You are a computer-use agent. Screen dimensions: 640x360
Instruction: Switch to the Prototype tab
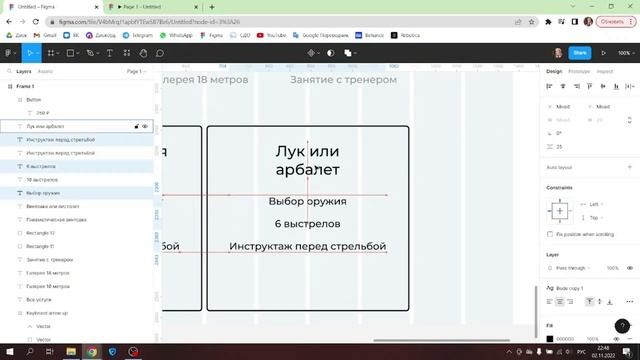coord(579,71)
